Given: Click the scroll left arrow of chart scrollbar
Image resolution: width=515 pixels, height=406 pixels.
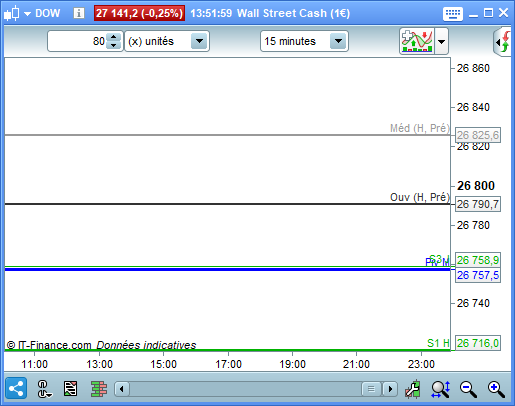Looking at the screenshot, I should tap(122, 389).
